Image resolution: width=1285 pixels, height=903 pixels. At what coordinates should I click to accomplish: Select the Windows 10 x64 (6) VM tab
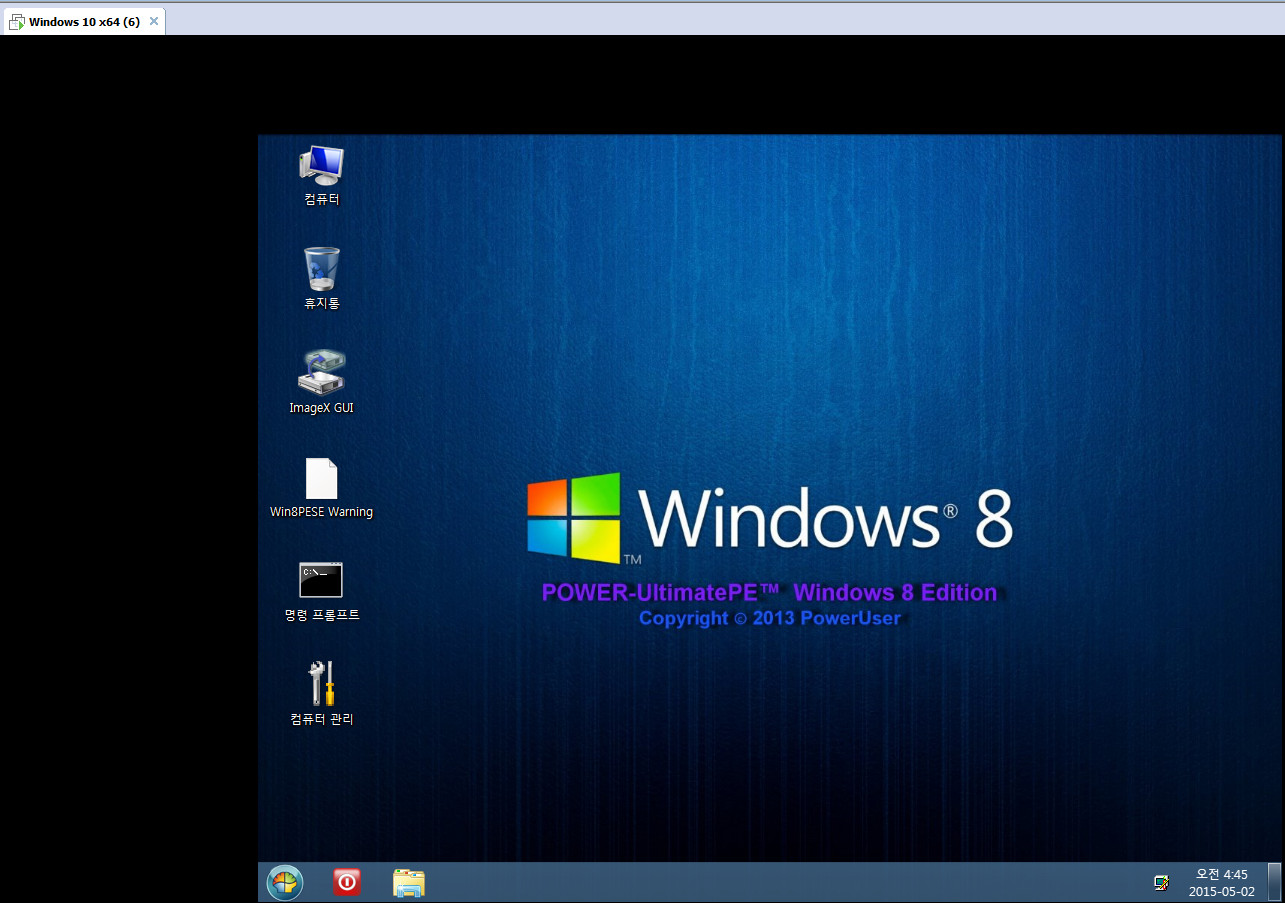pos(83,22)
